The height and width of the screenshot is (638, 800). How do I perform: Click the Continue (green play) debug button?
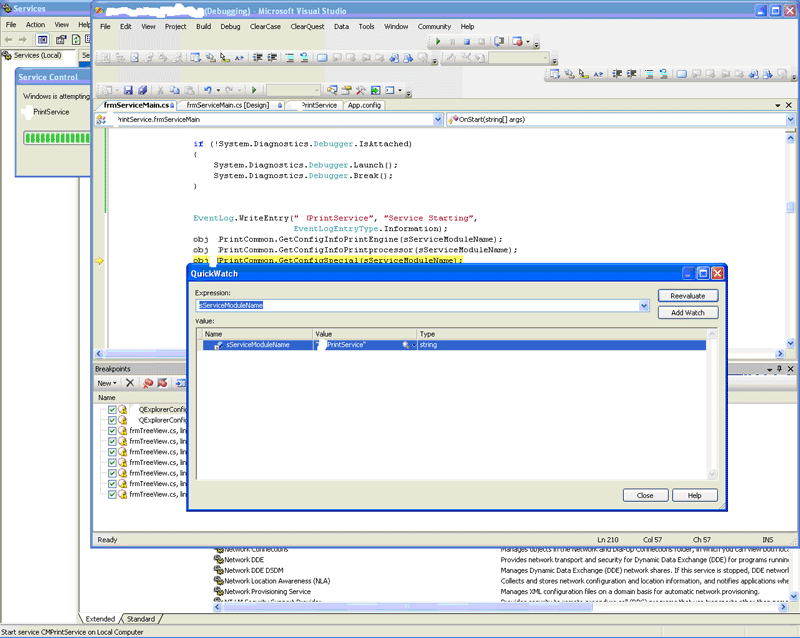[x=438, y=42]
